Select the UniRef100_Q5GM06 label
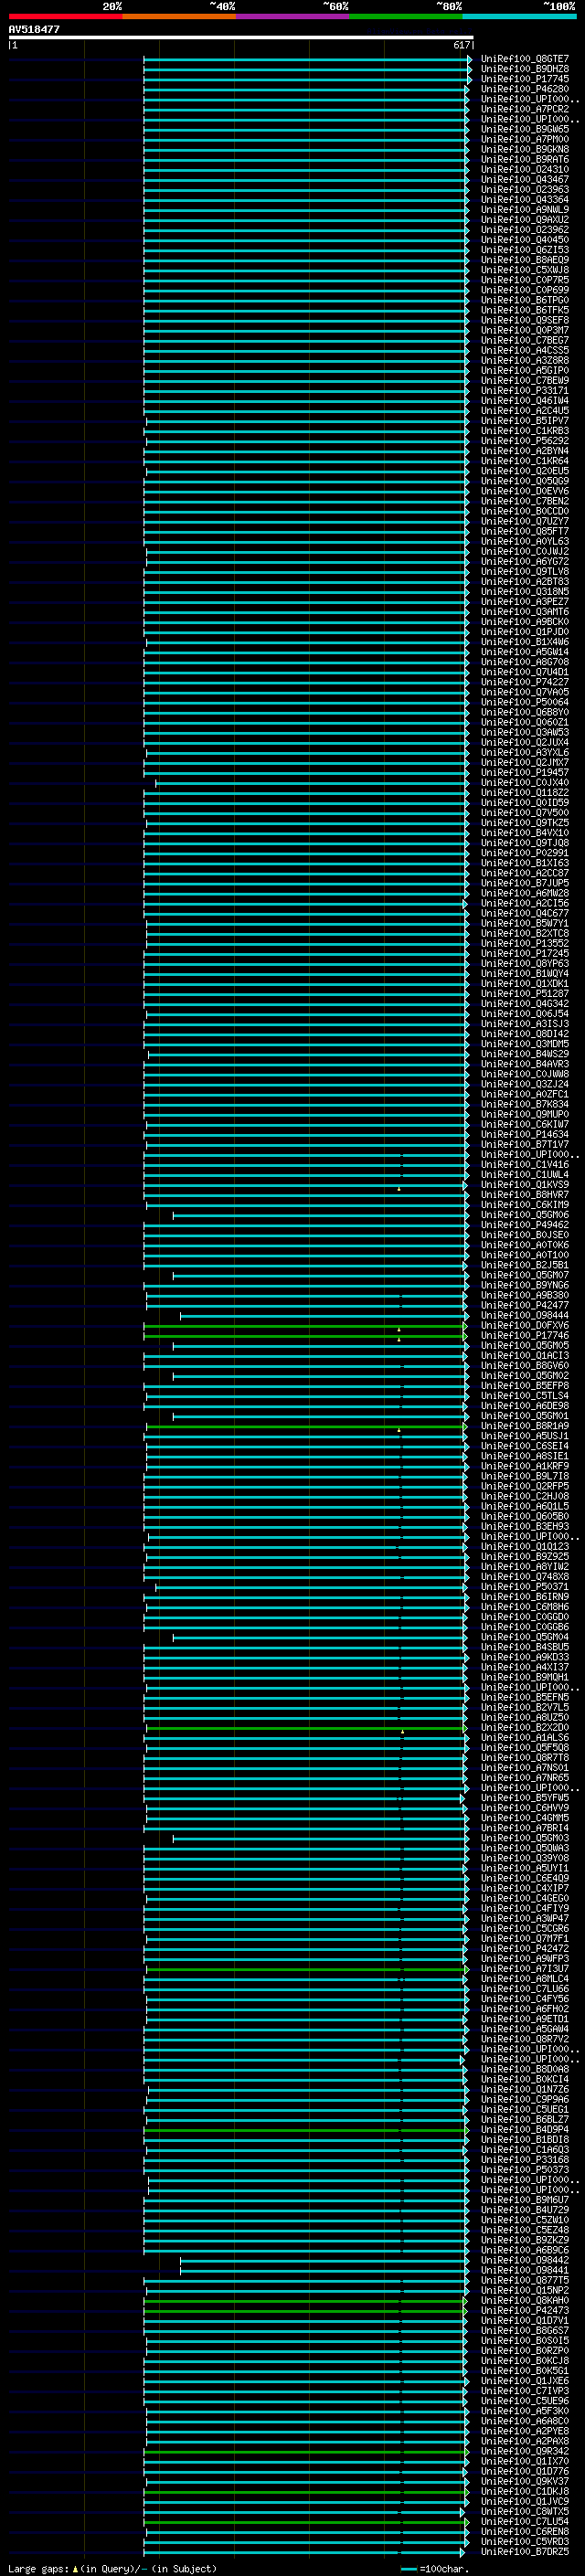The image size is (585, 2576). tap(524, 1215)
